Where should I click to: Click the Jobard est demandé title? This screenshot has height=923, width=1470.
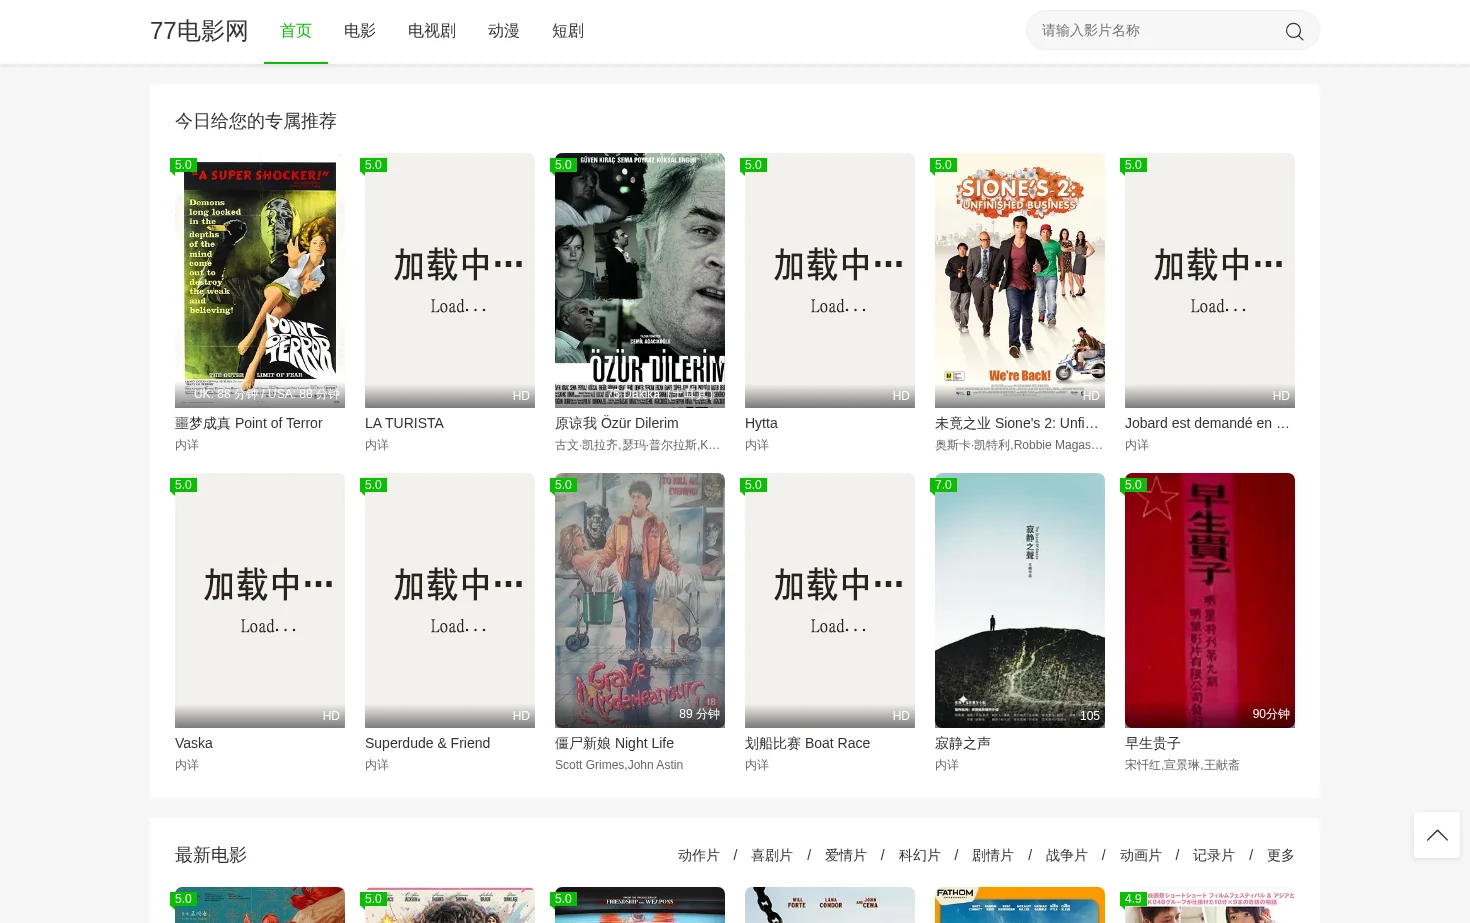[1207, 423]
